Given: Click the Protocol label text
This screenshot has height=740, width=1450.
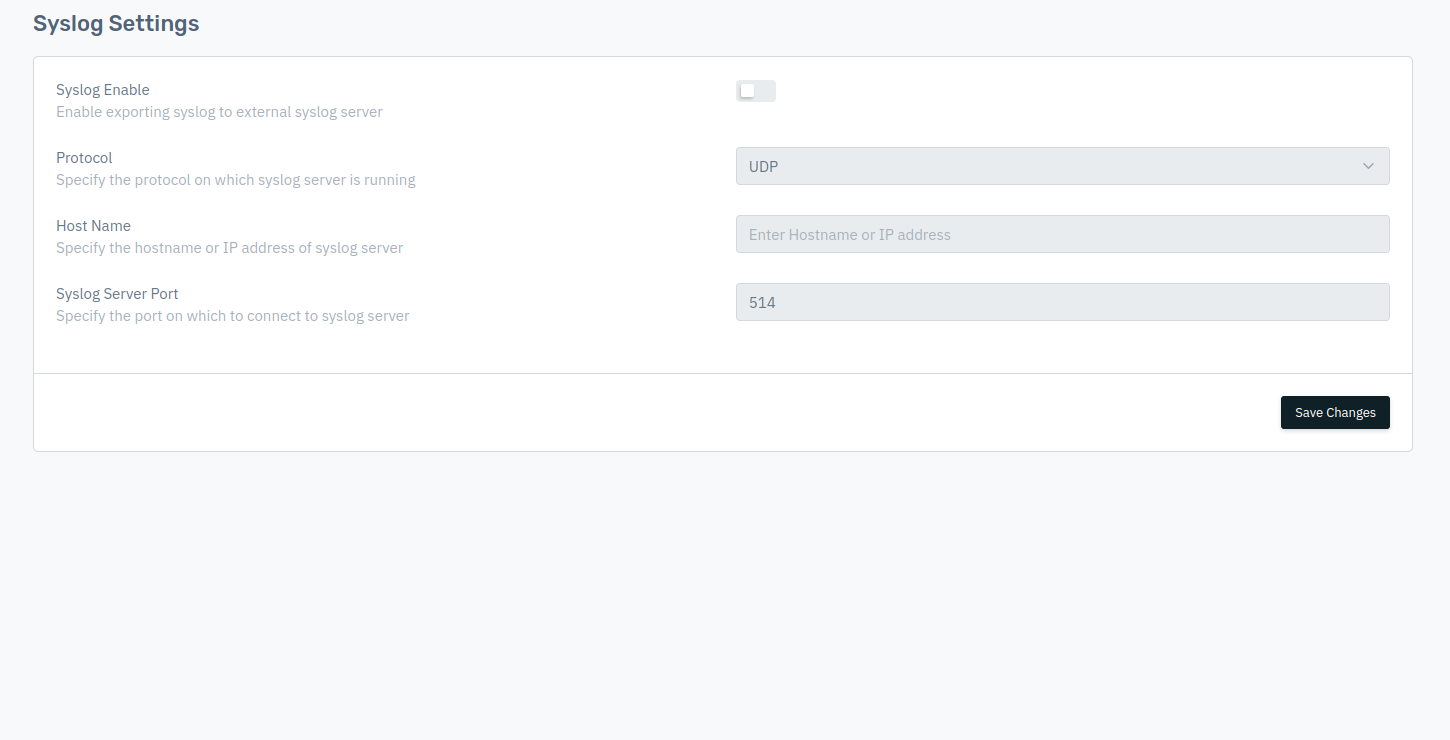Looking at the screenshot, I should (84, 158).
